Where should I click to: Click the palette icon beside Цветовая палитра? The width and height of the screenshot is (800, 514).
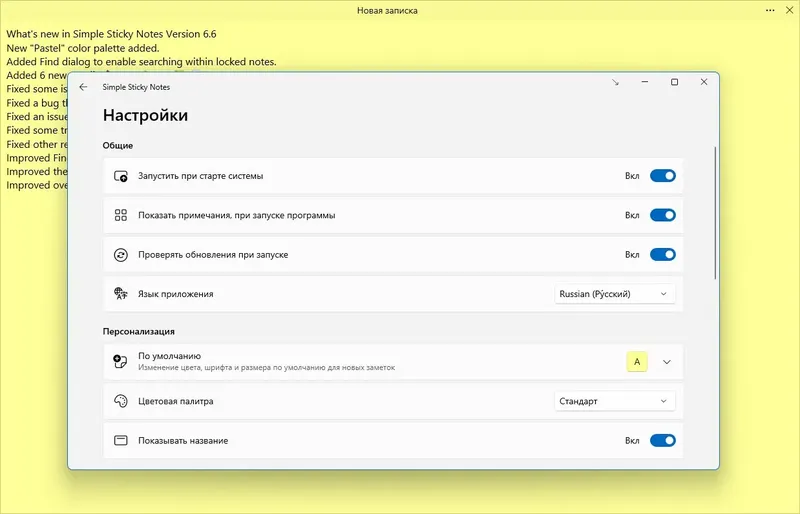coord(121,401)
